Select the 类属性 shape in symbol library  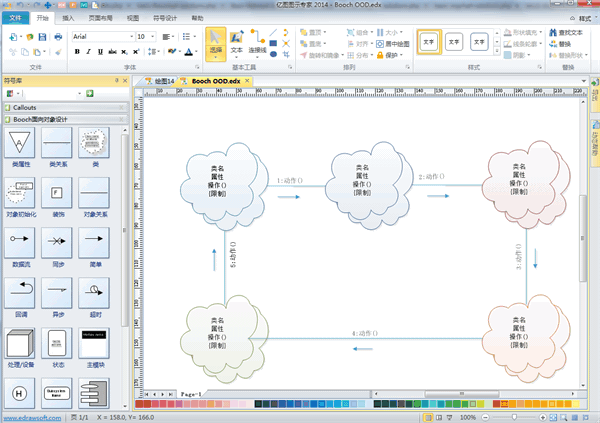click(20, 143)
